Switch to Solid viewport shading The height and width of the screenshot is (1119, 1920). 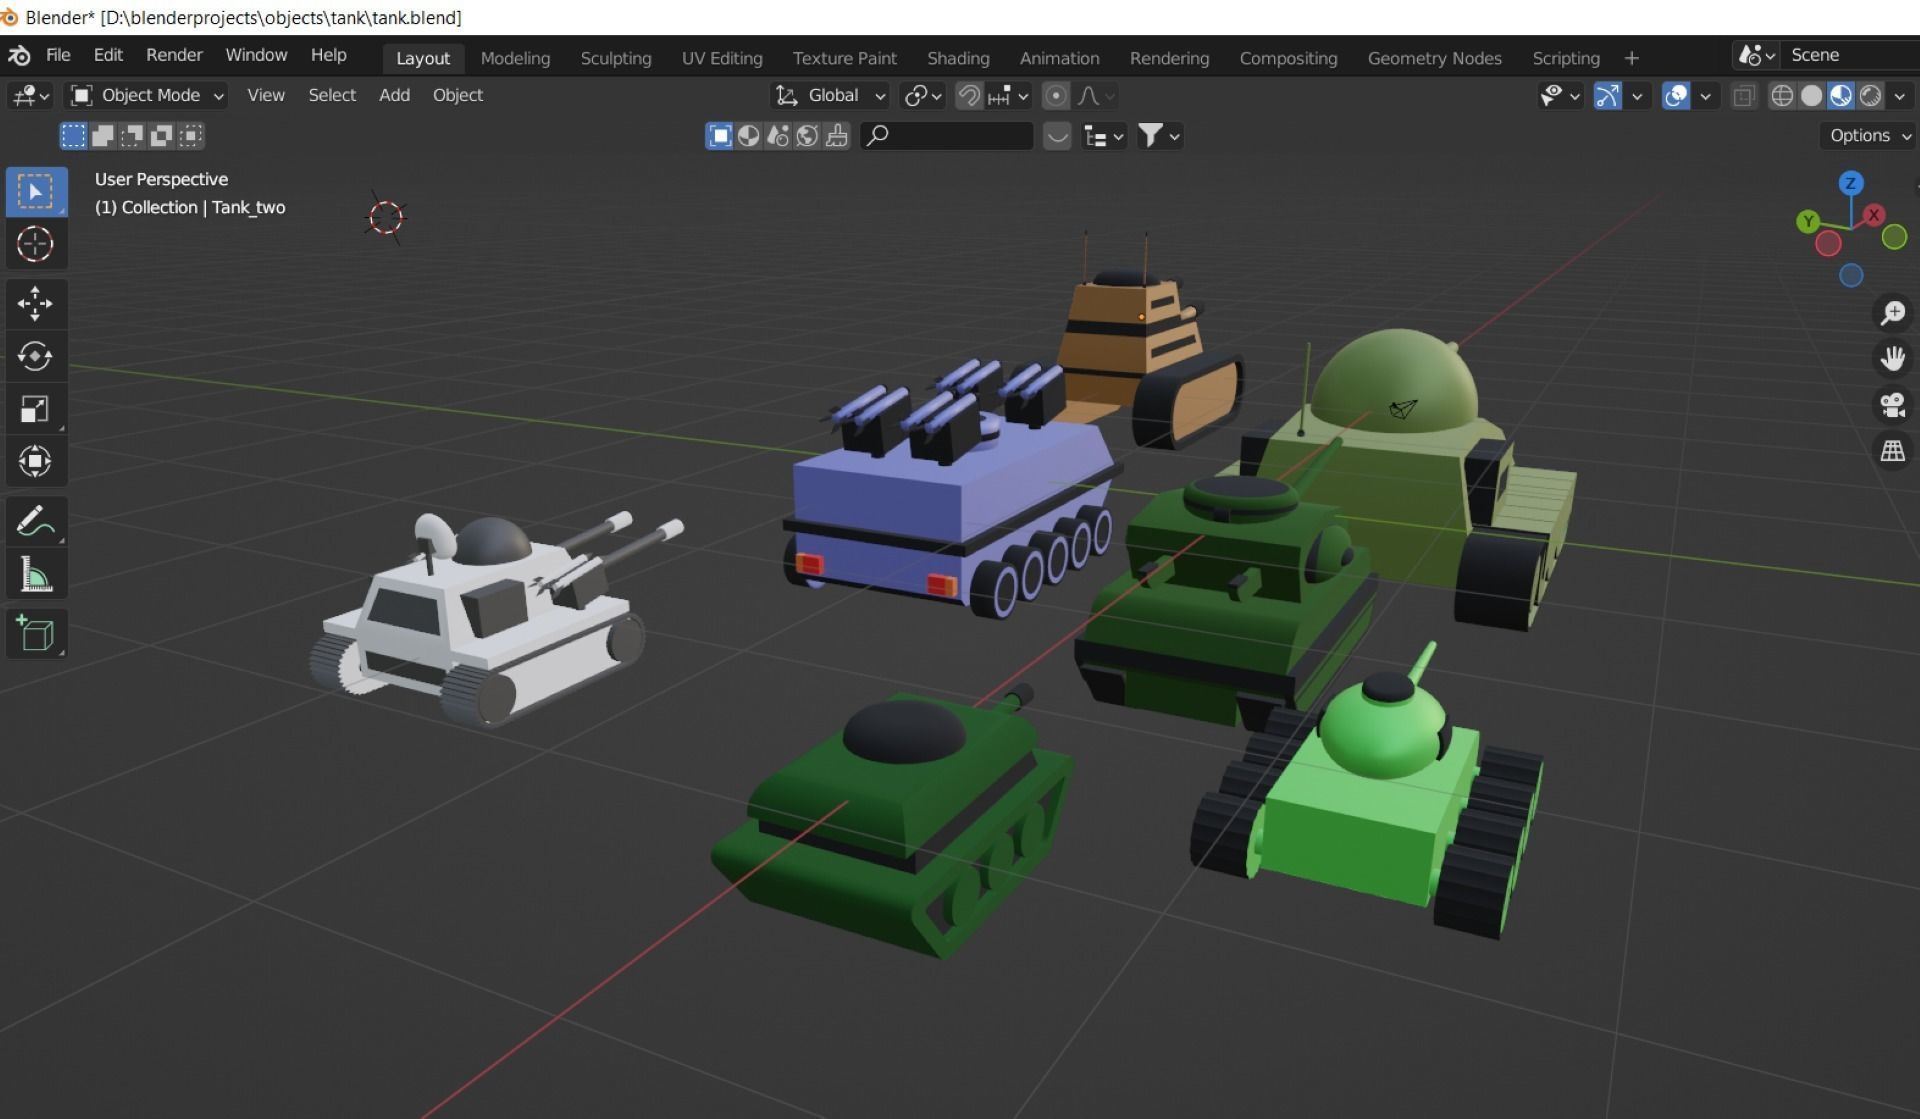tap(1811, 96)
